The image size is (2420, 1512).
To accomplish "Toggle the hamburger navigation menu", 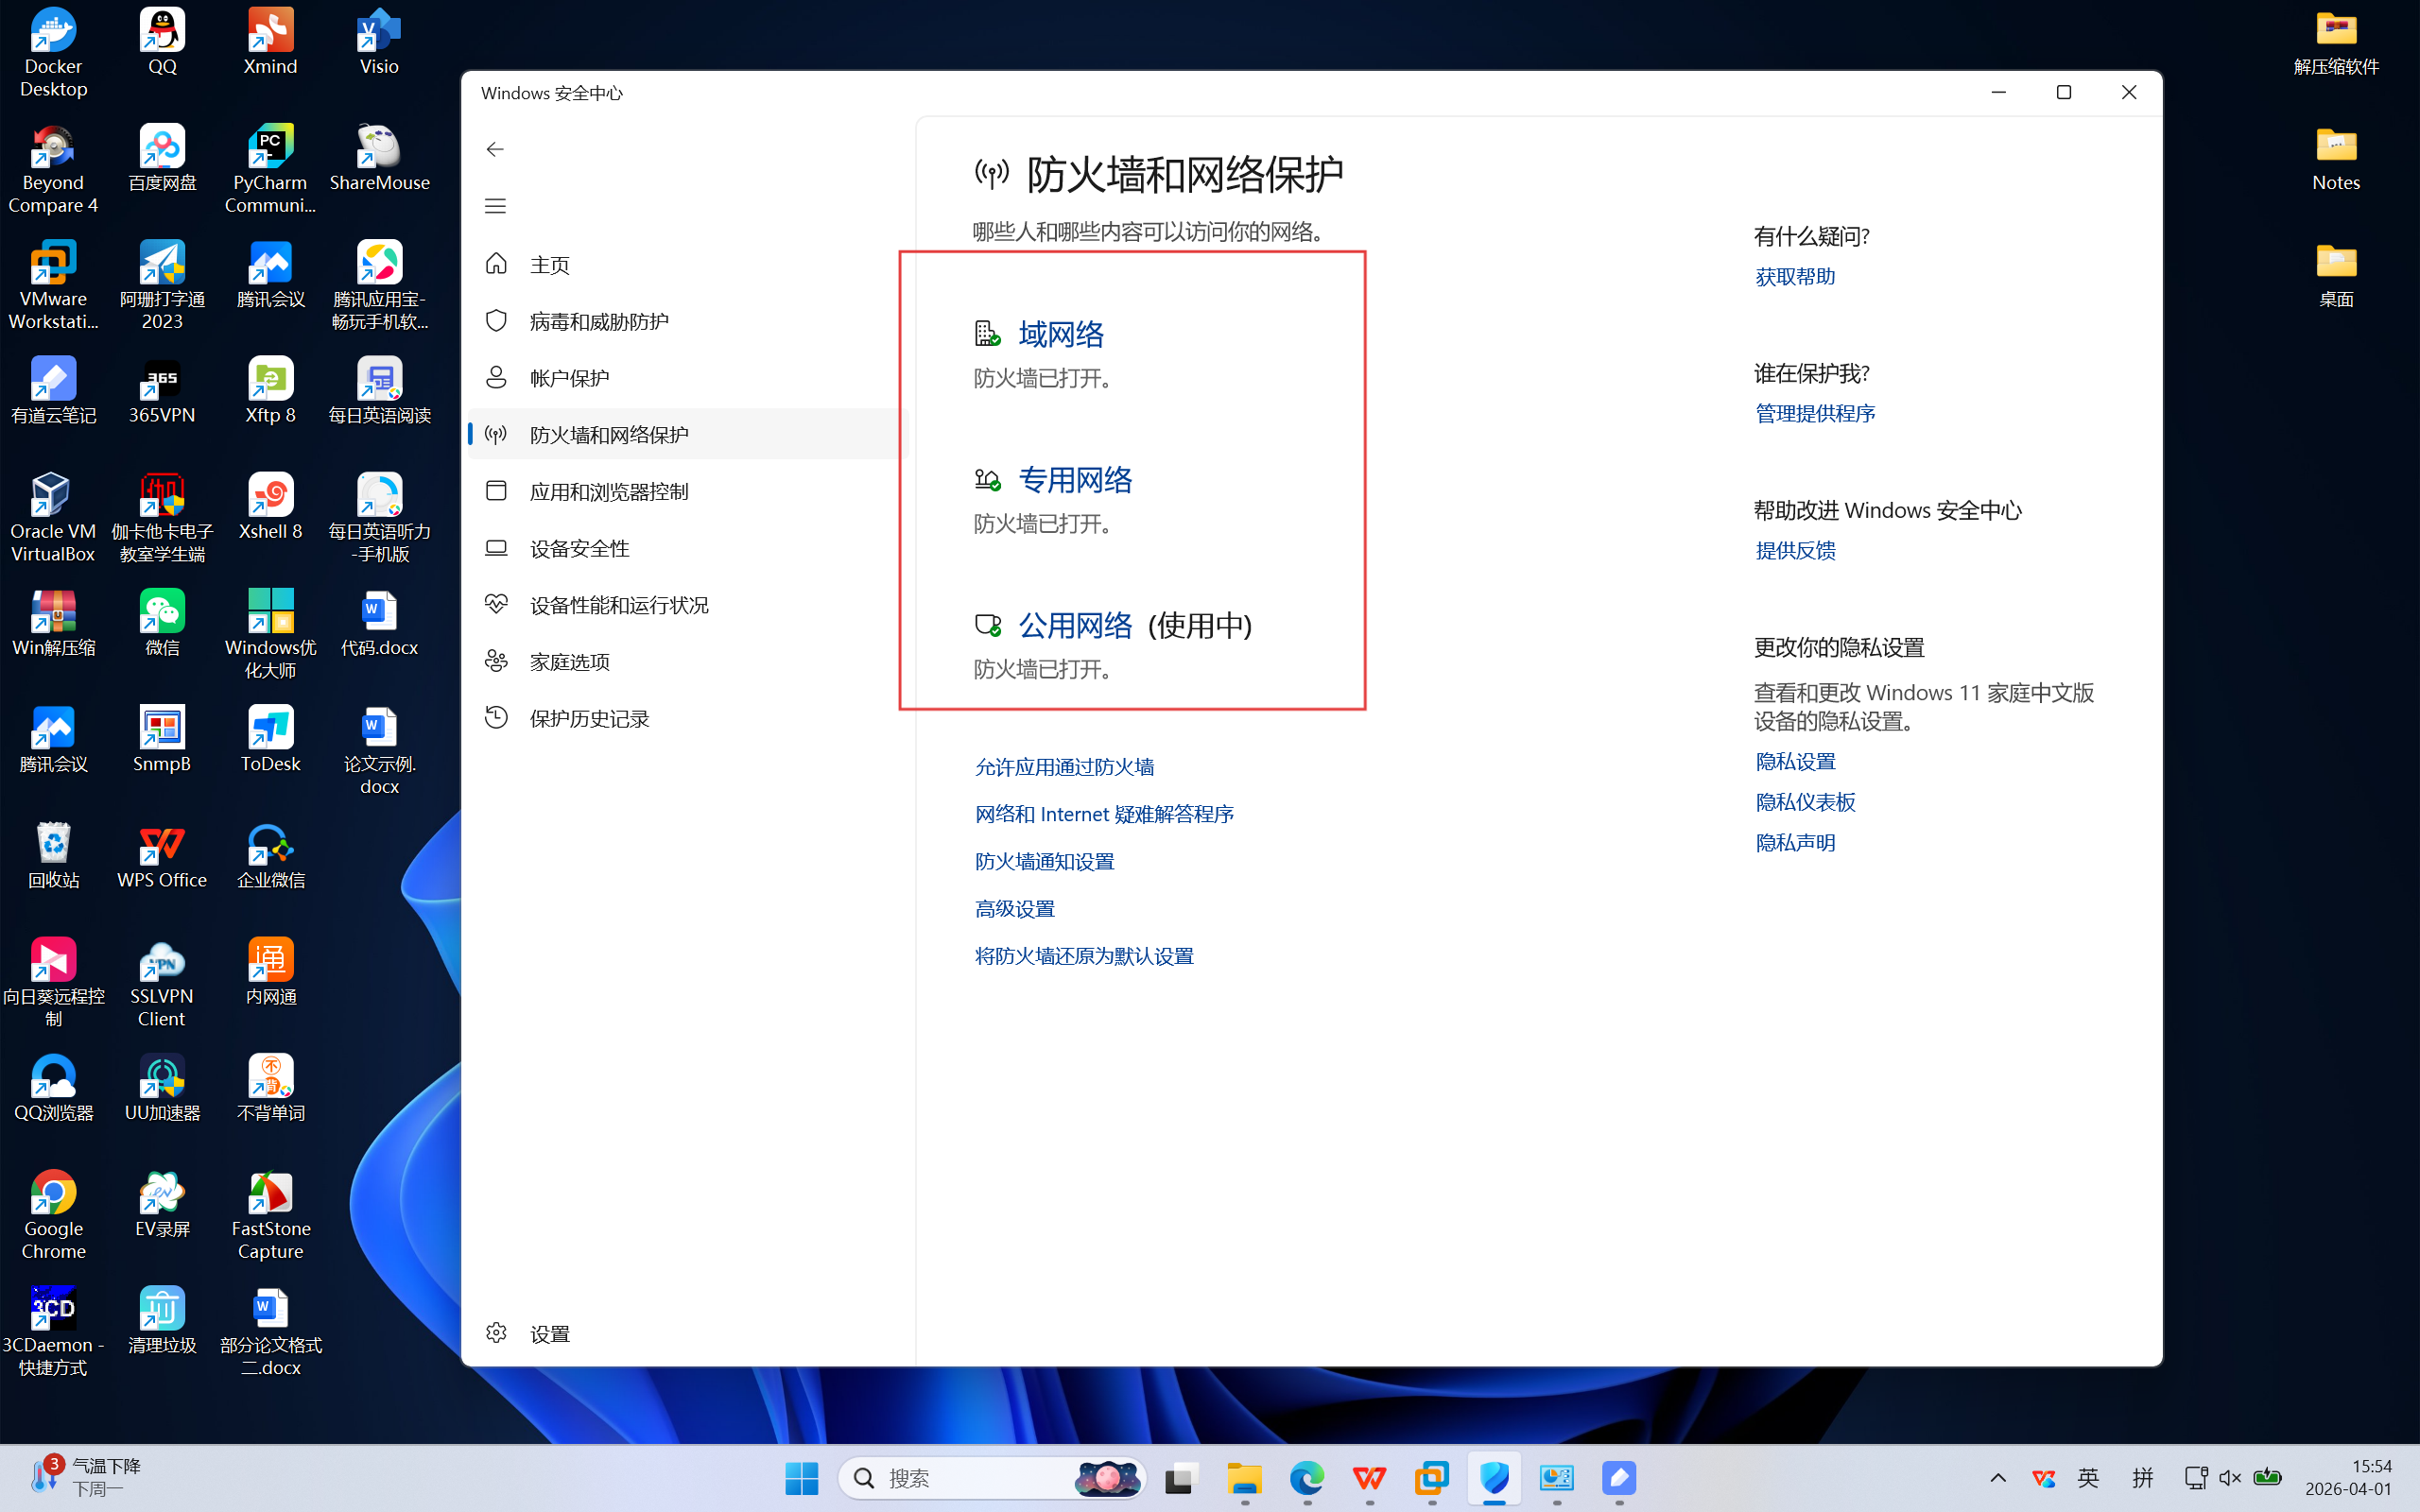I will (495, 206).
